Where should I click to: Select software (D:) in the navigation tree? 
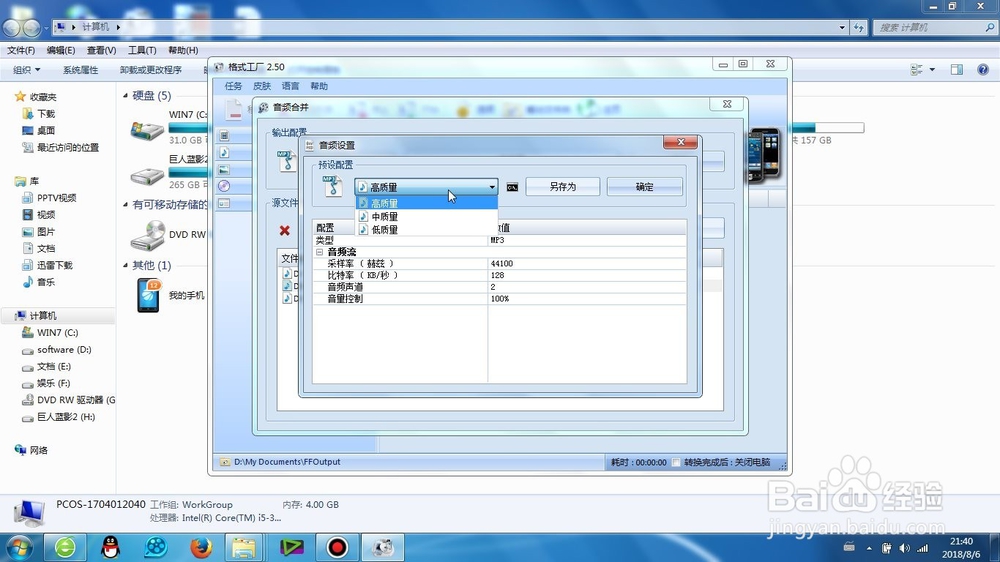(x=64, y=350)
